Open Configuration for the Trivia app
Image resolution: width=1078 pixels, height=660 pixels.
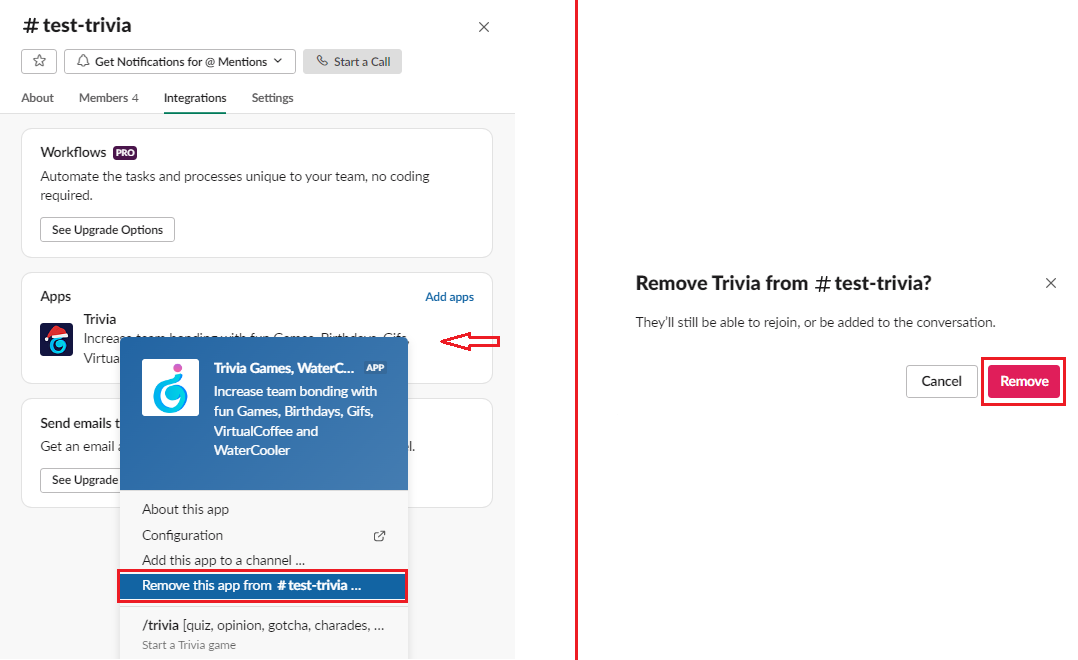tap(264, 535)
